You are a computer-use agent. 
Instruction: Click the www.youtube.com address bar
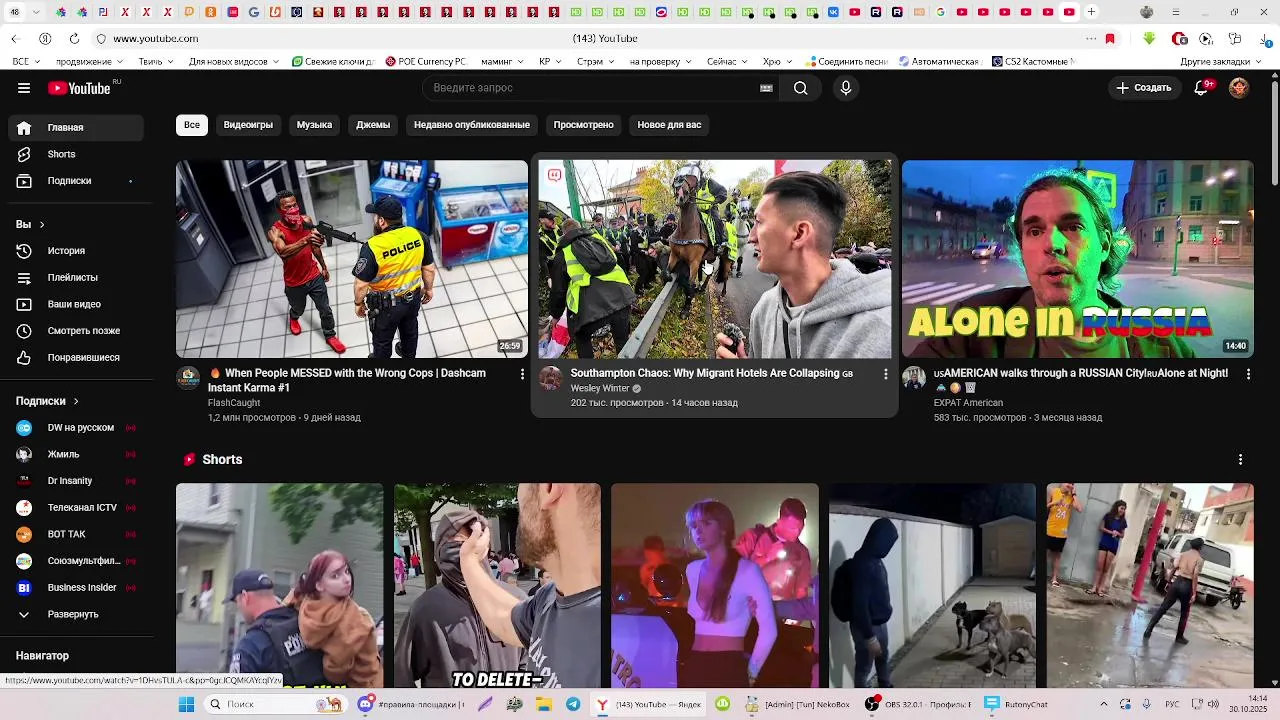pos(156,39)
